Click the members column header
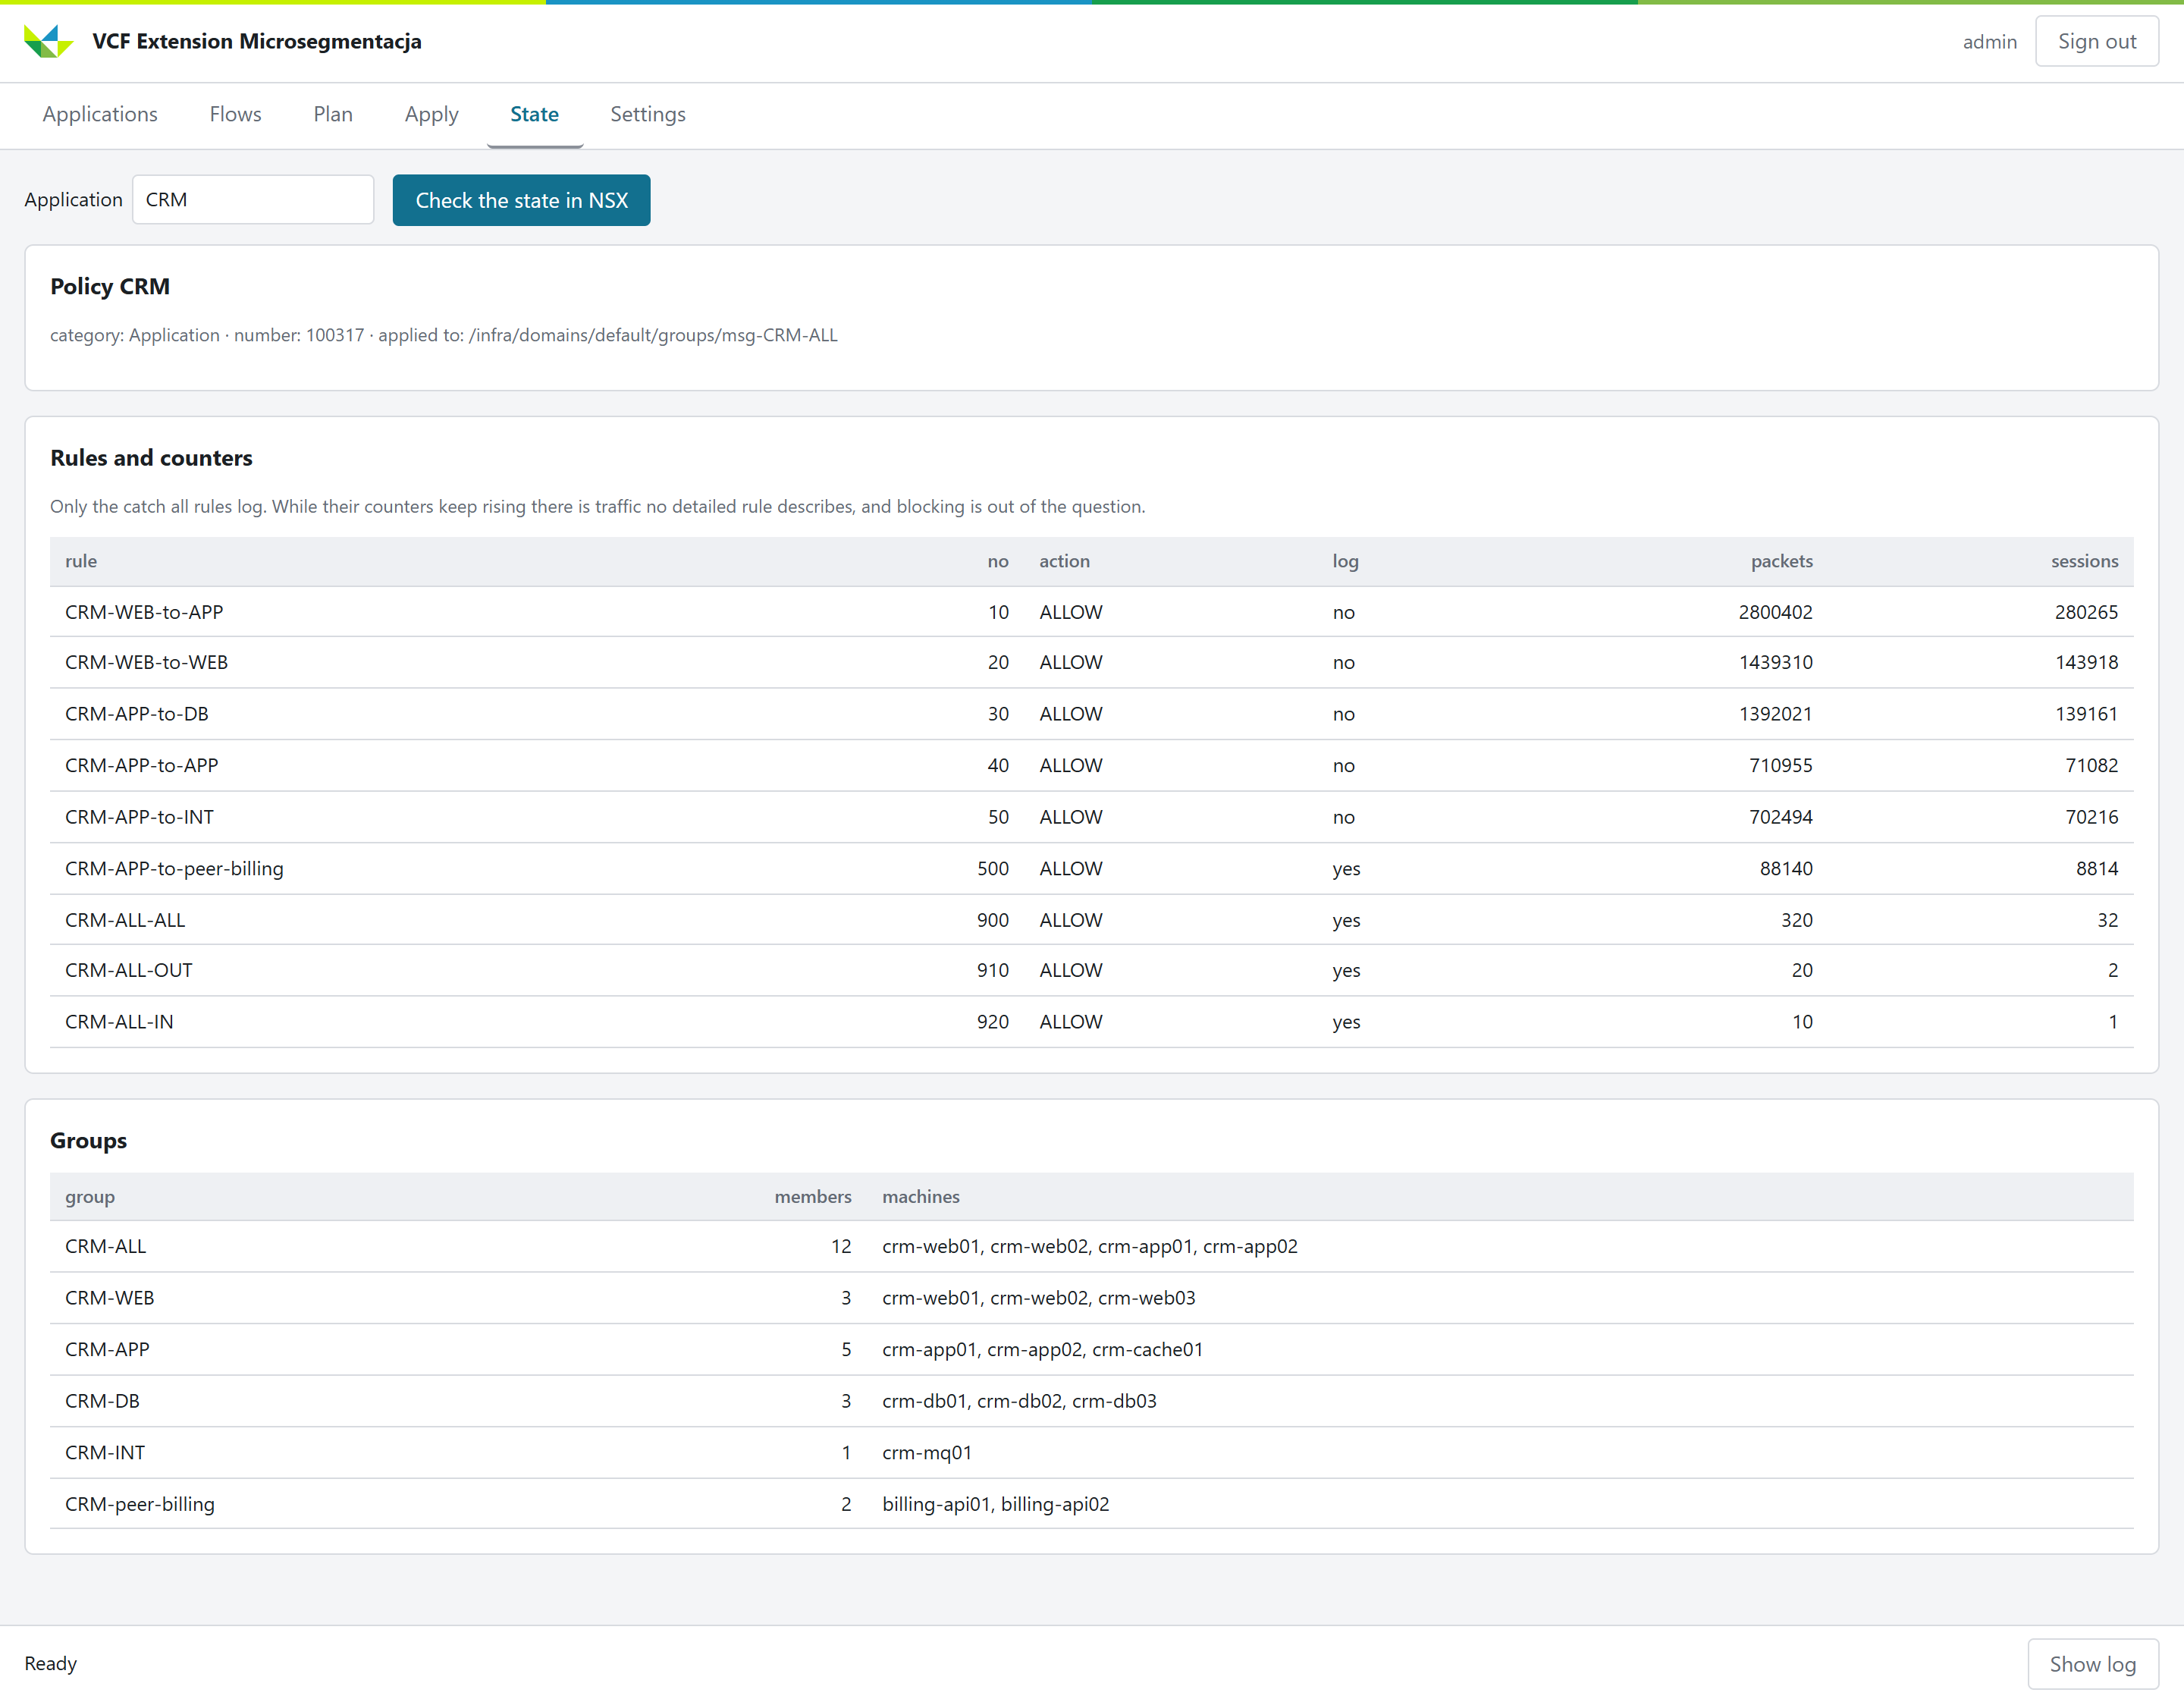2184x1702 pixels. point(812,1197)
